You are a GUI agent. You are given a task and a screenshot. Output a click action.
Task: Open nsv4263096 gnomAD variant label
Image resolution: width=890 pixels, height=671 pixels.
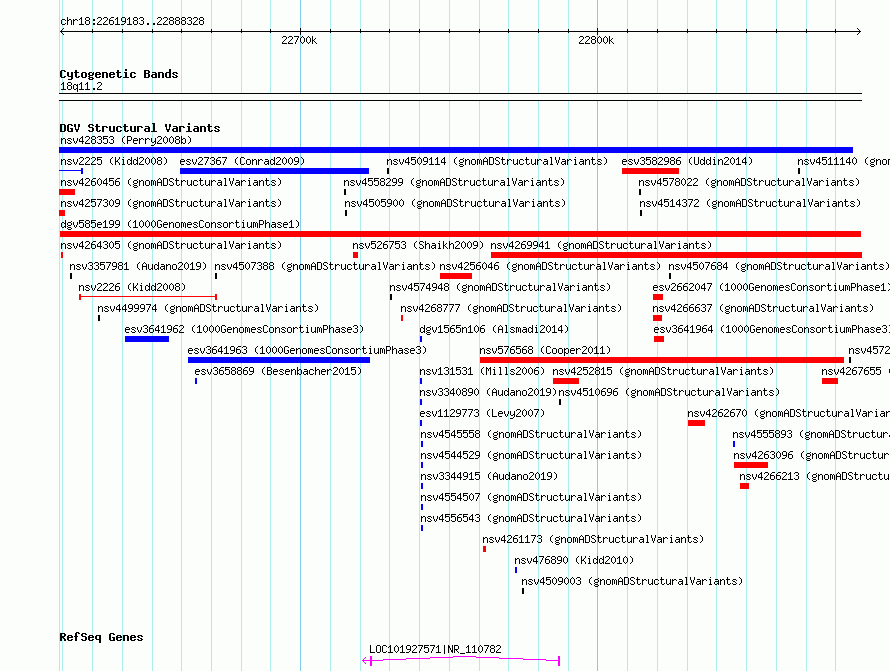(x=812, y=455)
